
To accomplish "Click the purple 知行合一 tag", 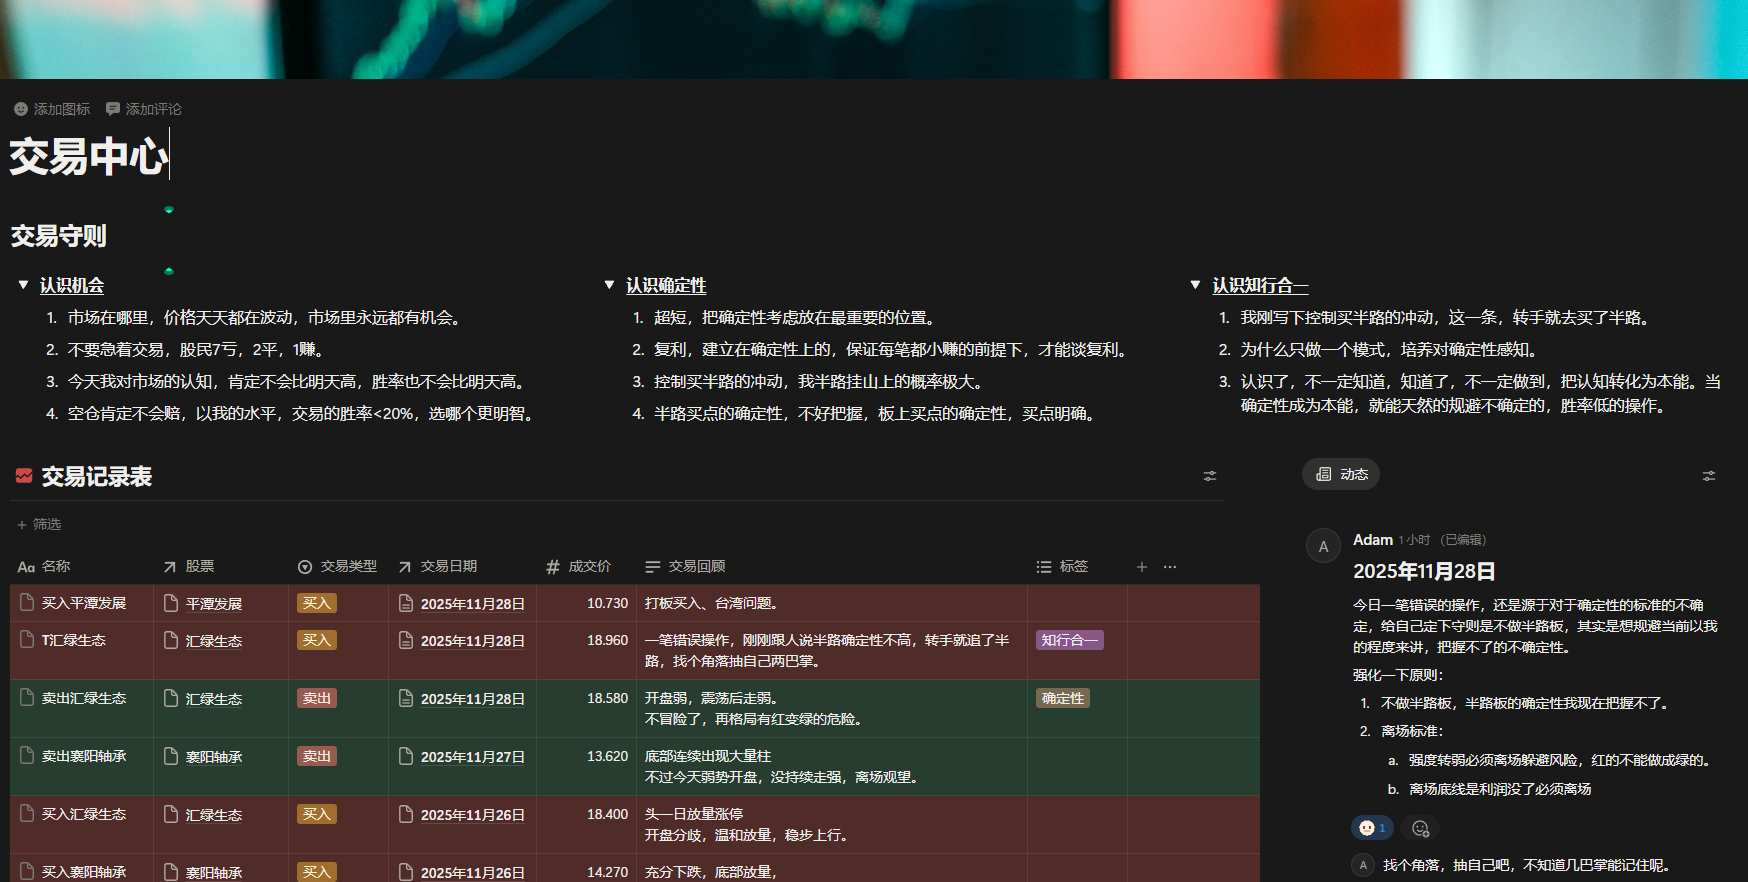I will point(1069,640).
